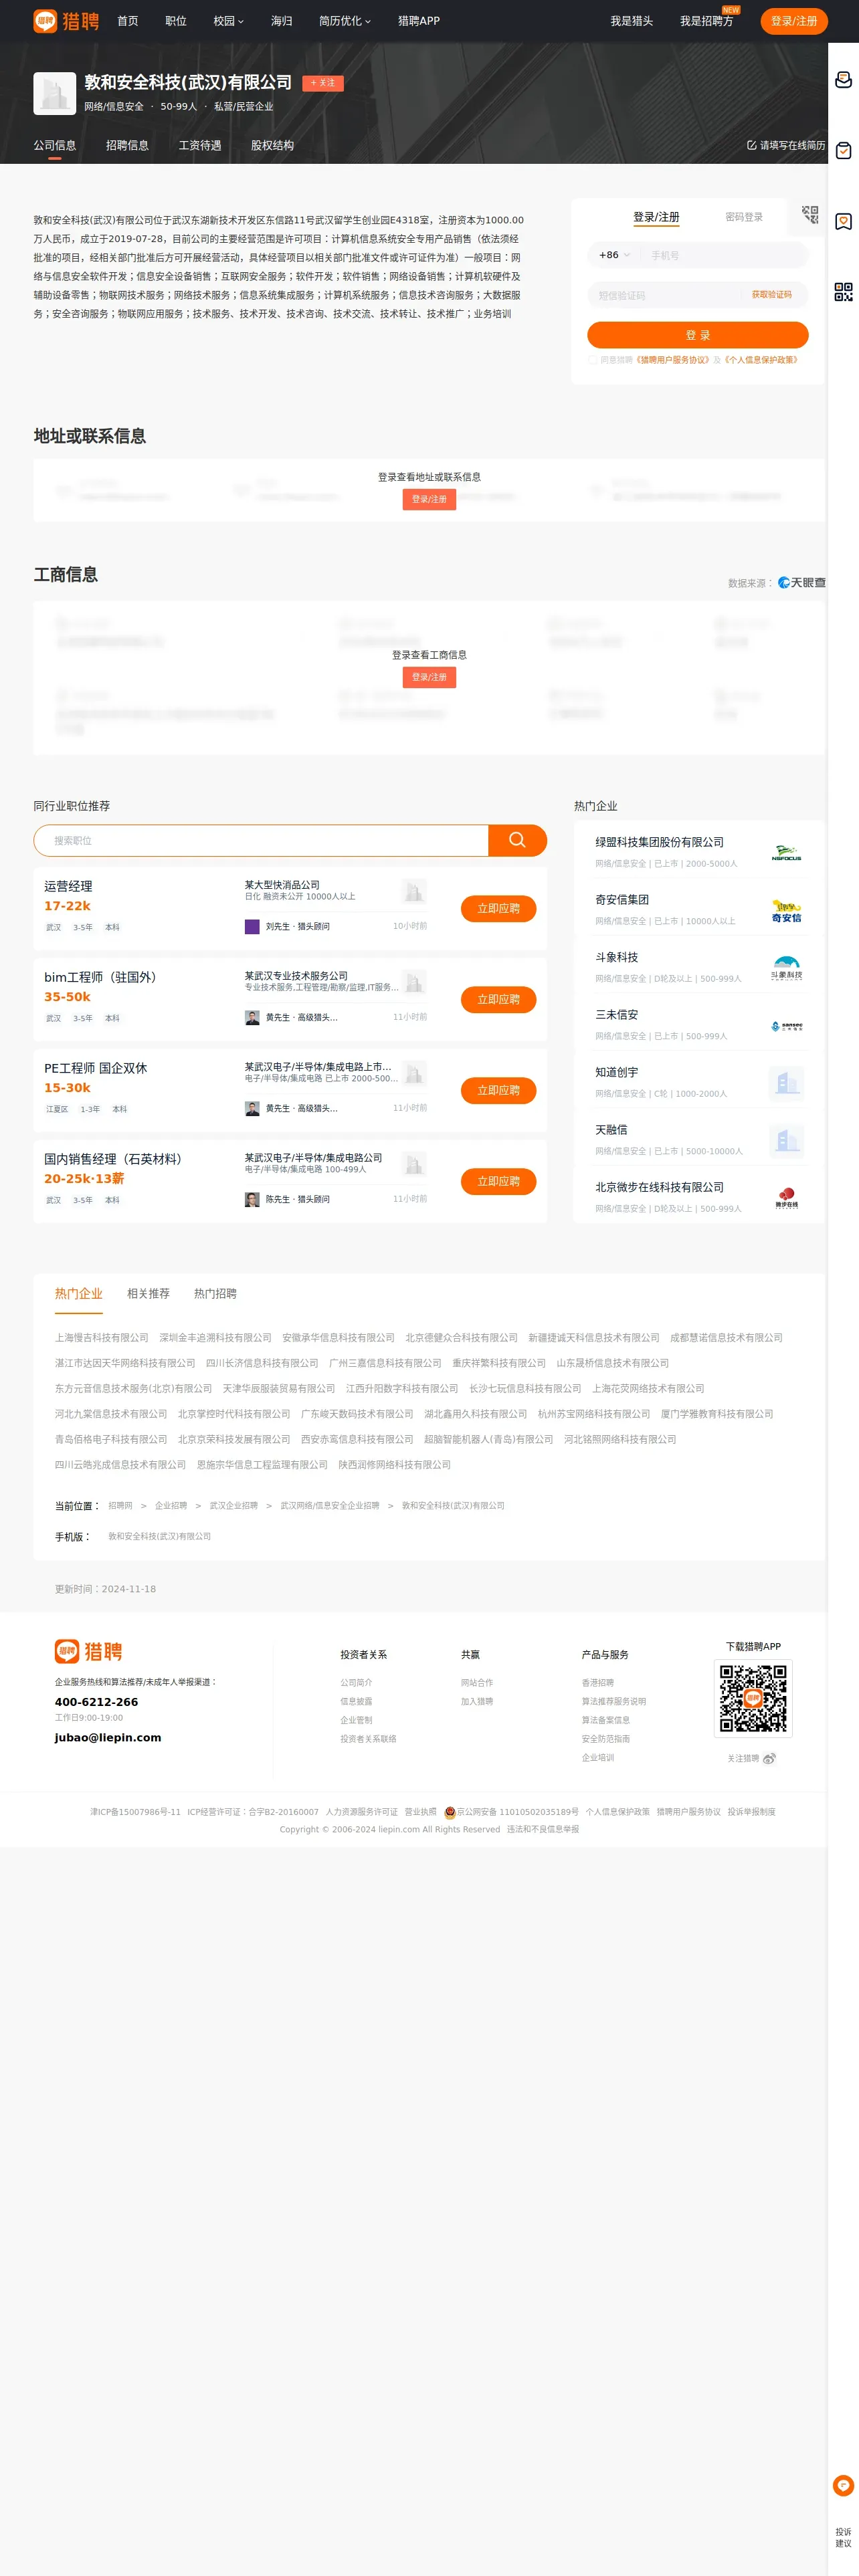Open the +86 country code dropdown
The height and width of the screenshot is (2576, 859).
click(x=614, y=255)
